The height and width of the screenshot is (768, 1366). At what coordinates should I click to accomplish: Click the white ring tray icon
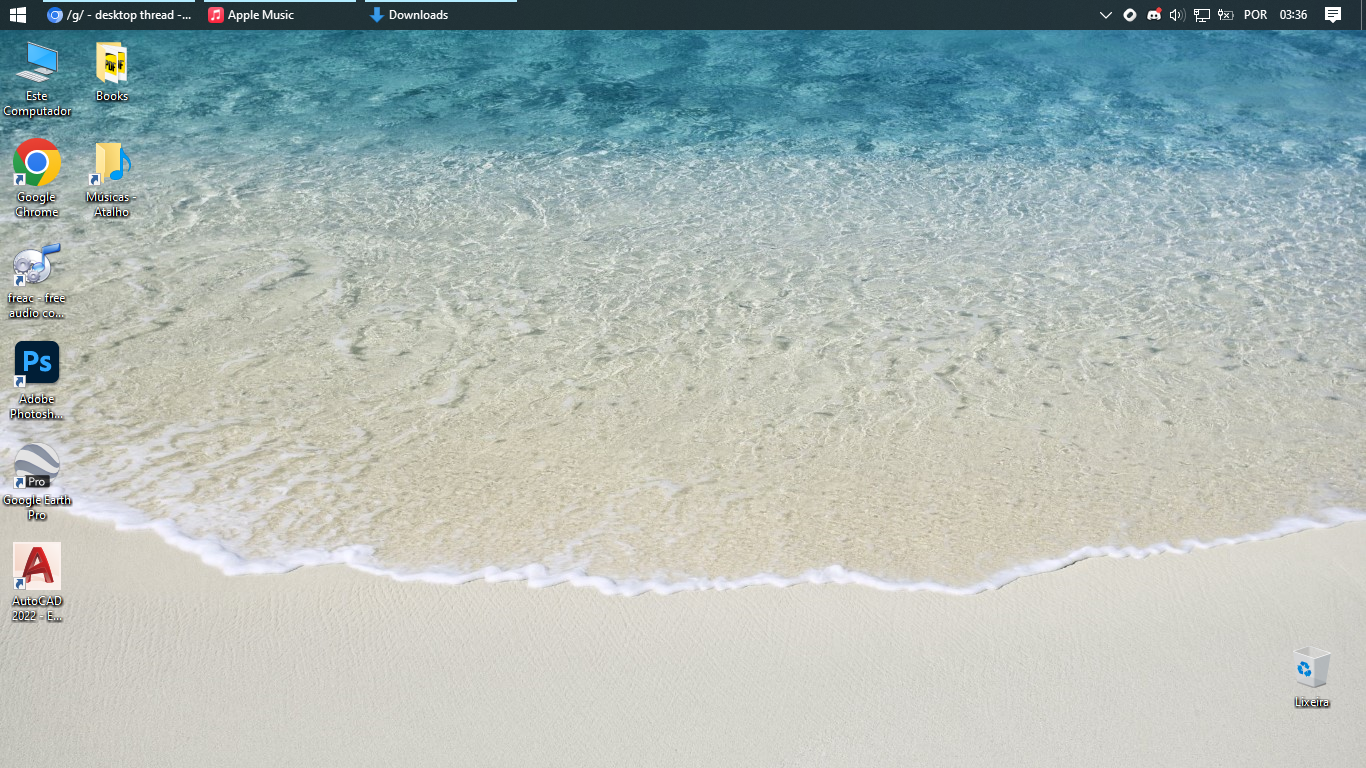coord(1130,15)
